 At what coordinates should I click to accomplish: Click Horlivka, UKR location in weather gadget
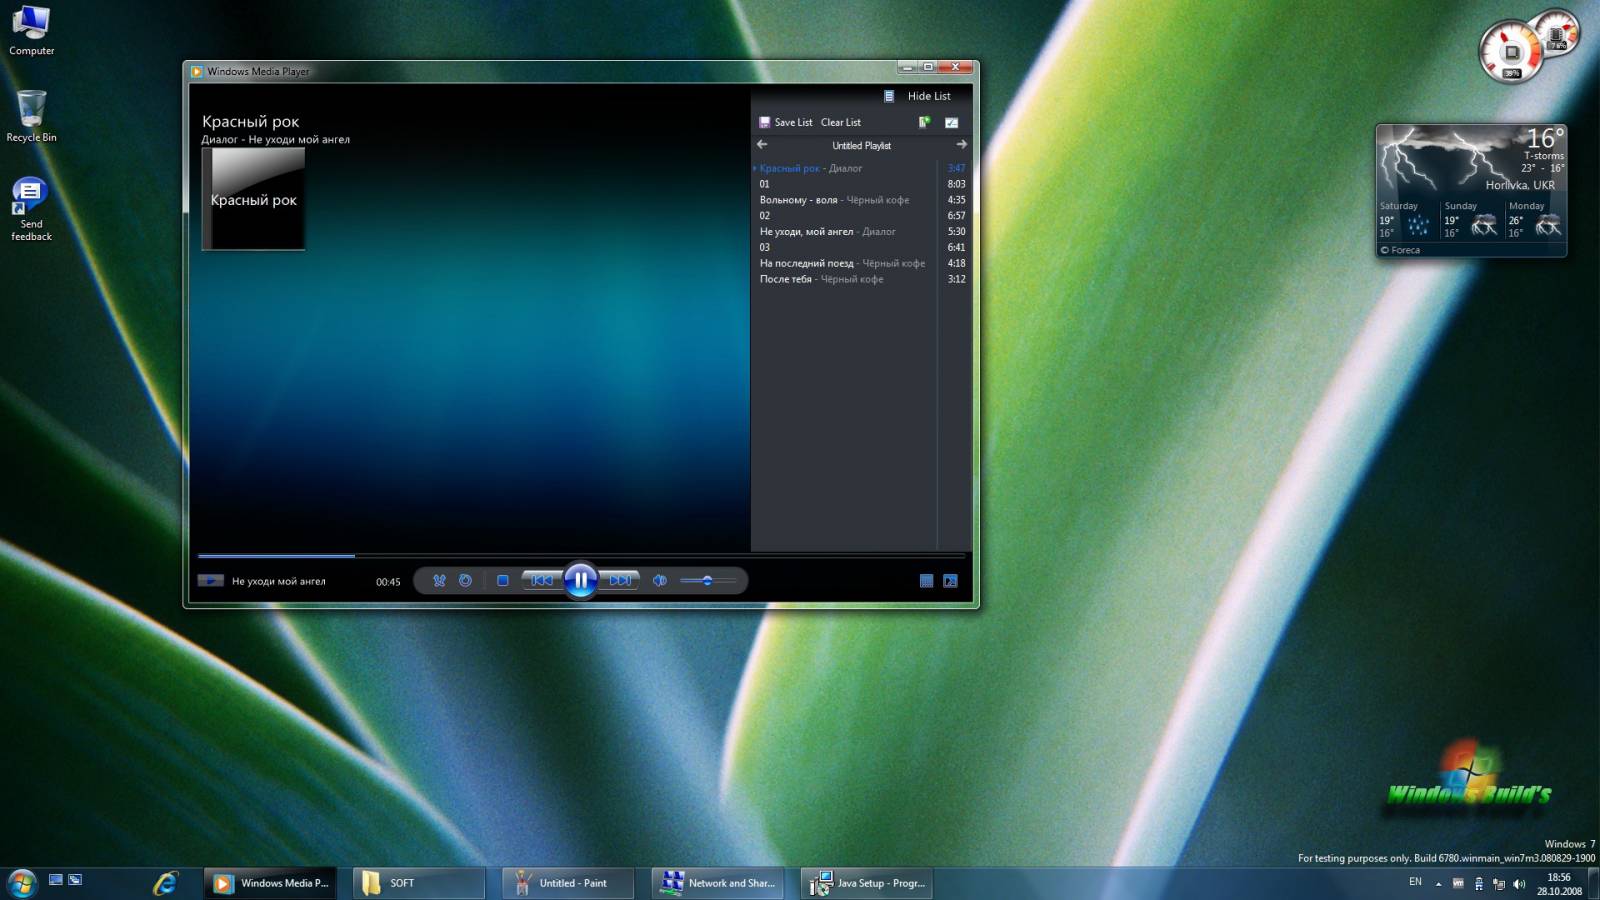[1520, 185]
